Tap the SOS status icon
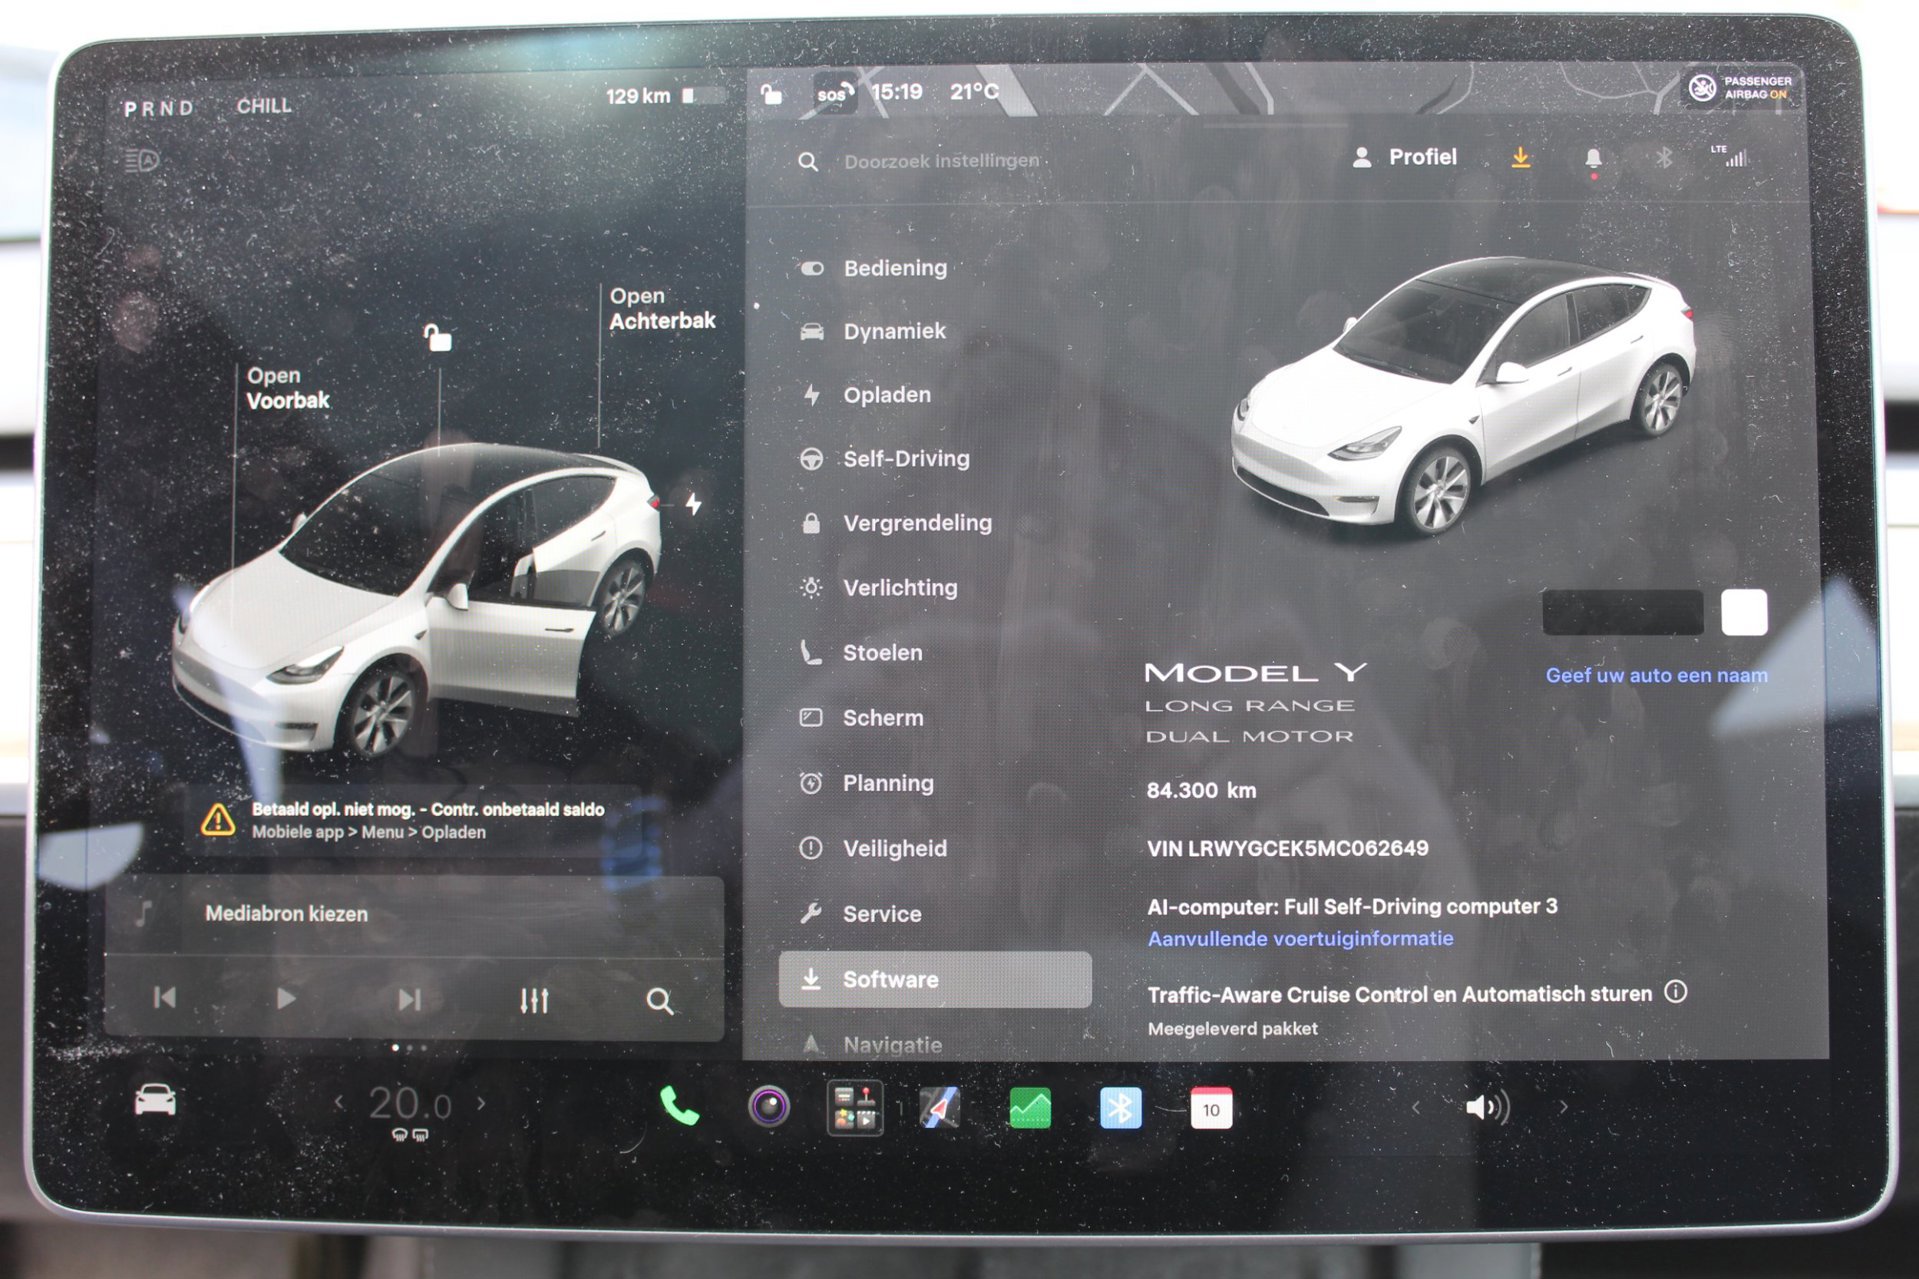1919x1279 pixels. [834, 94]
